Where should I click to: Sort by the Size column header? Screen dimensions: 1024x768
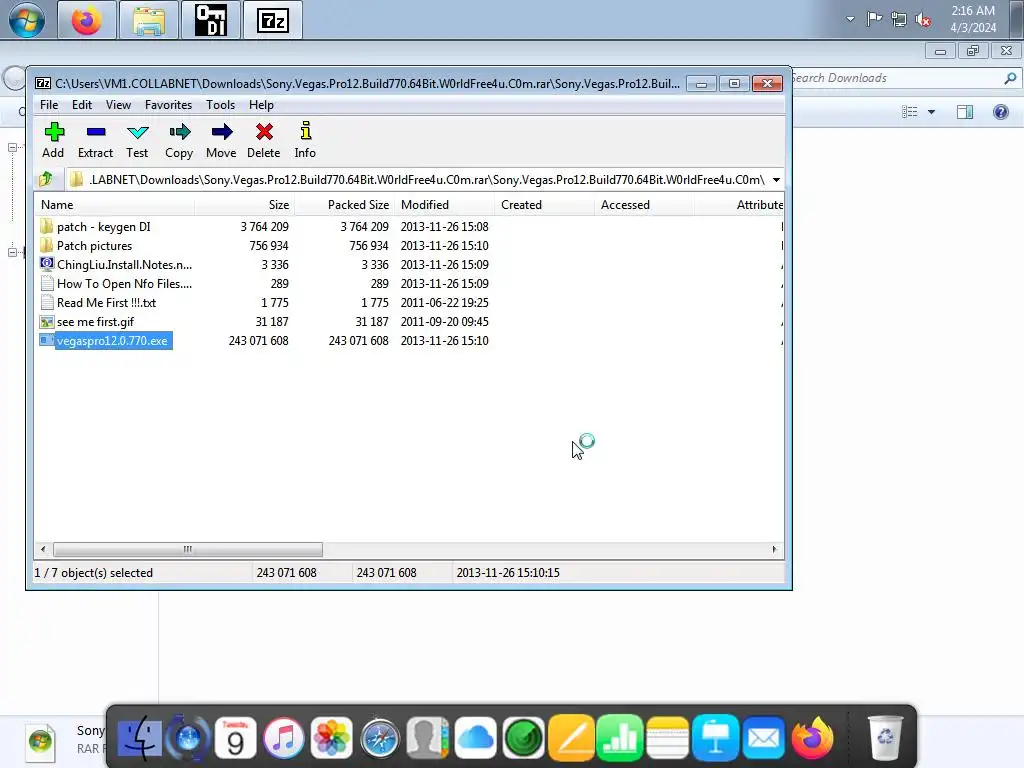coord(244,205)
